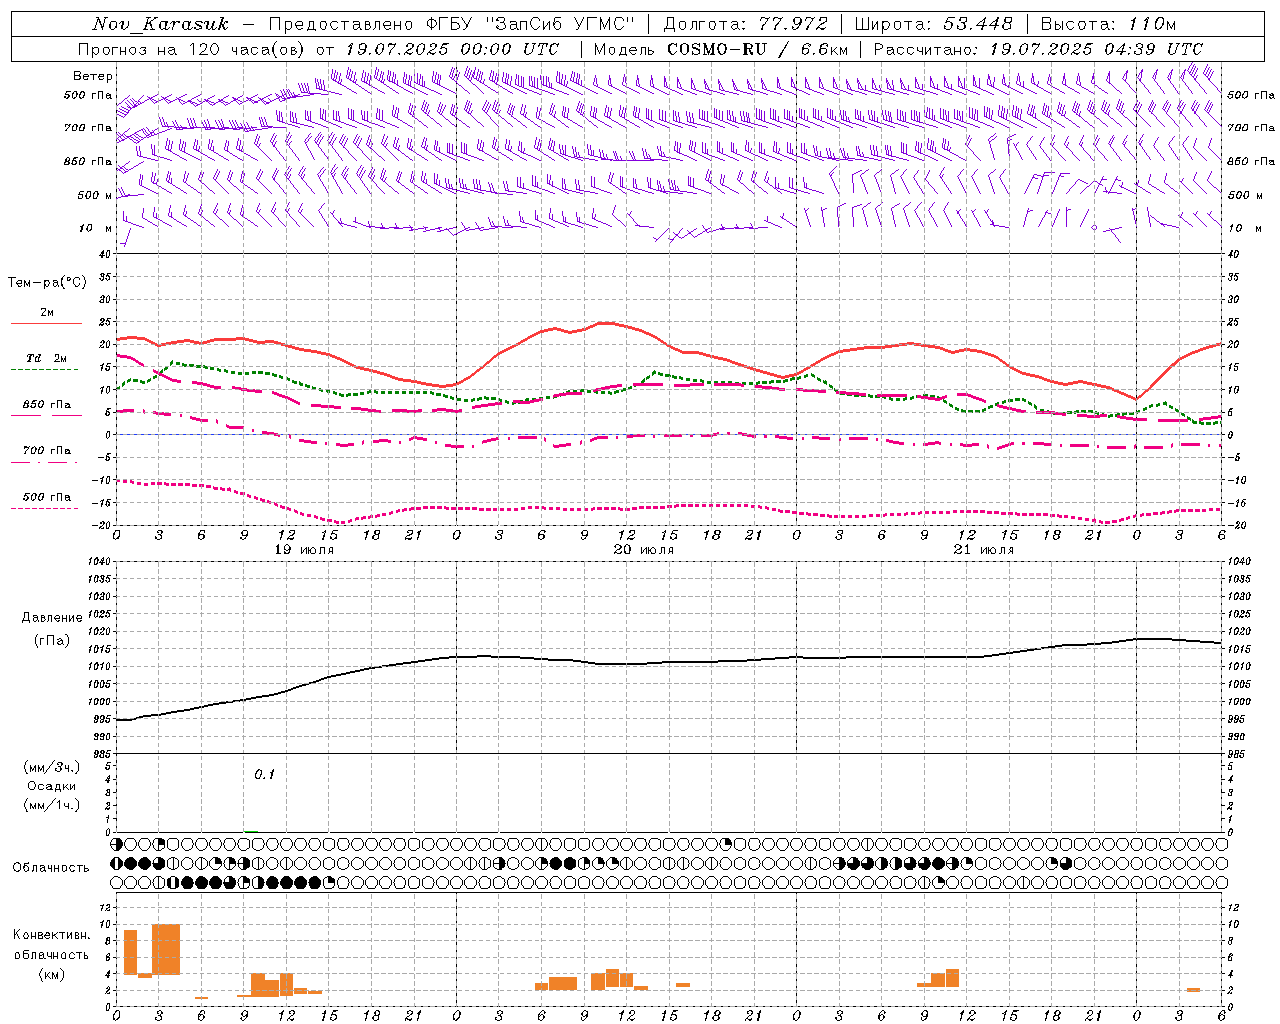
Task: Click the 'Широта: 53.448' latitude value
Action: click(934, 24)
